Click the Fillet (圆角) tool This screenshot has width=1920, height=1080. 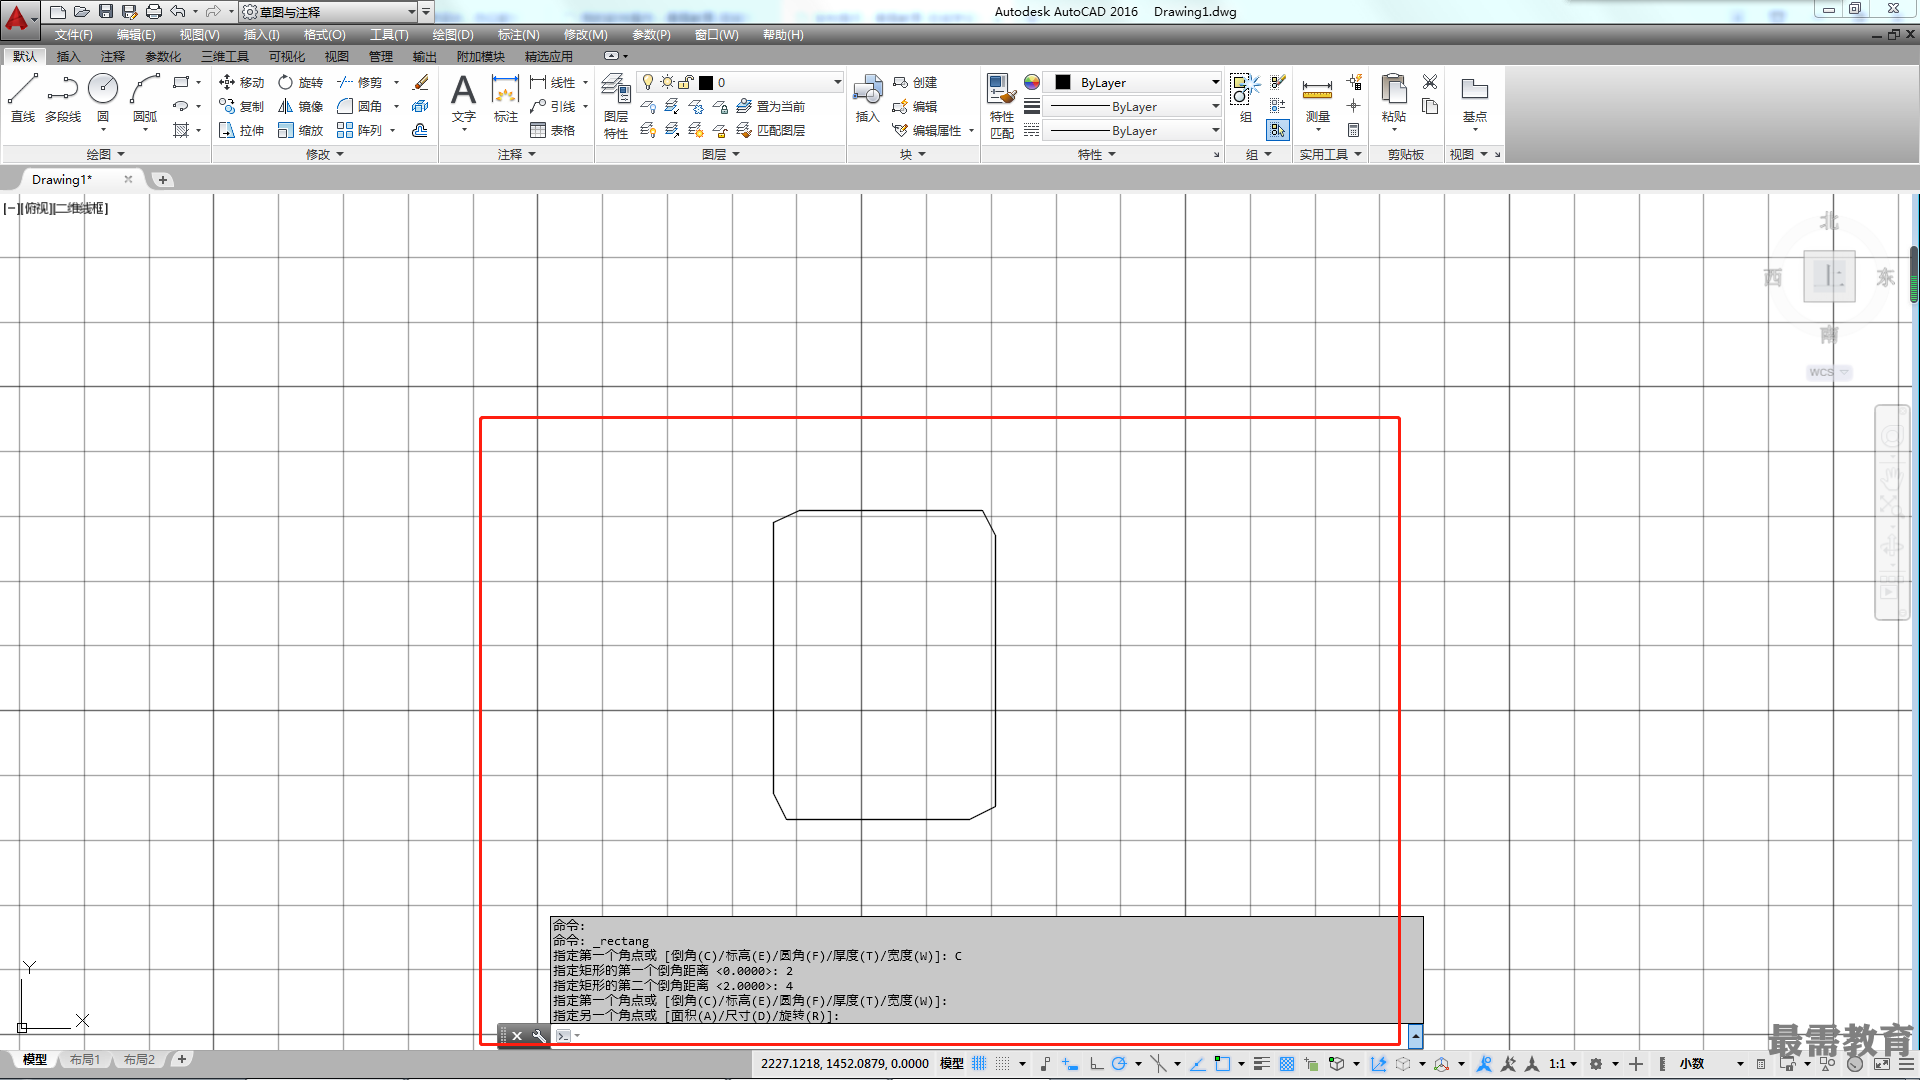(x=359, y=106)
